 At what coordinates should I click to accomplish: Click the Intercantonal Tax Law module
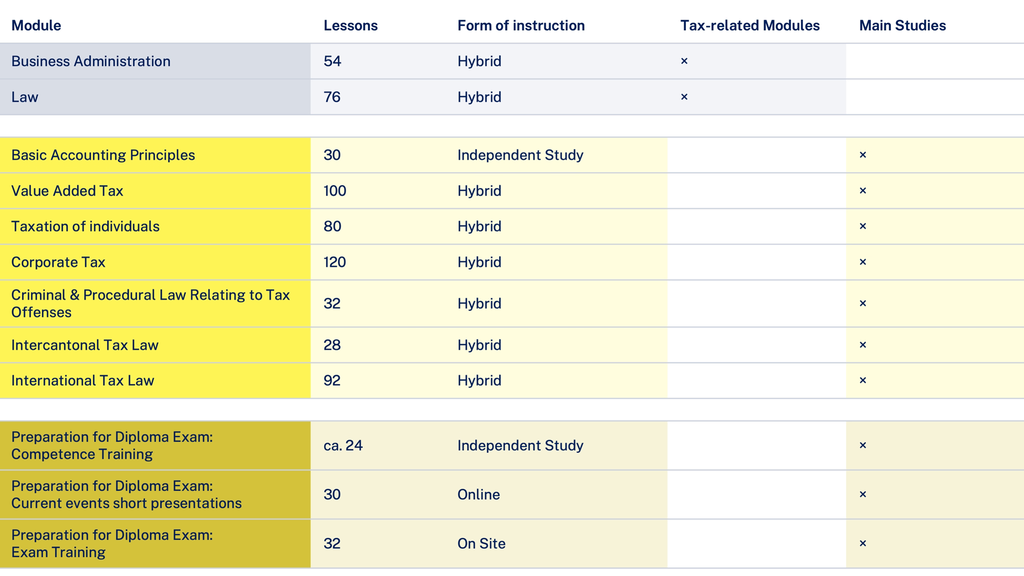click(x=85, y=345)
